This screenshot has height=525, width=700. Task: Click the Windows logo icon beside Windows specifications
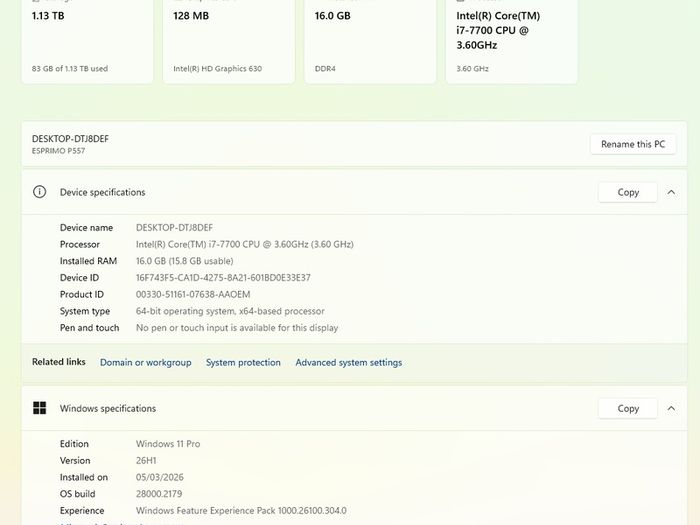pos(39,408)
